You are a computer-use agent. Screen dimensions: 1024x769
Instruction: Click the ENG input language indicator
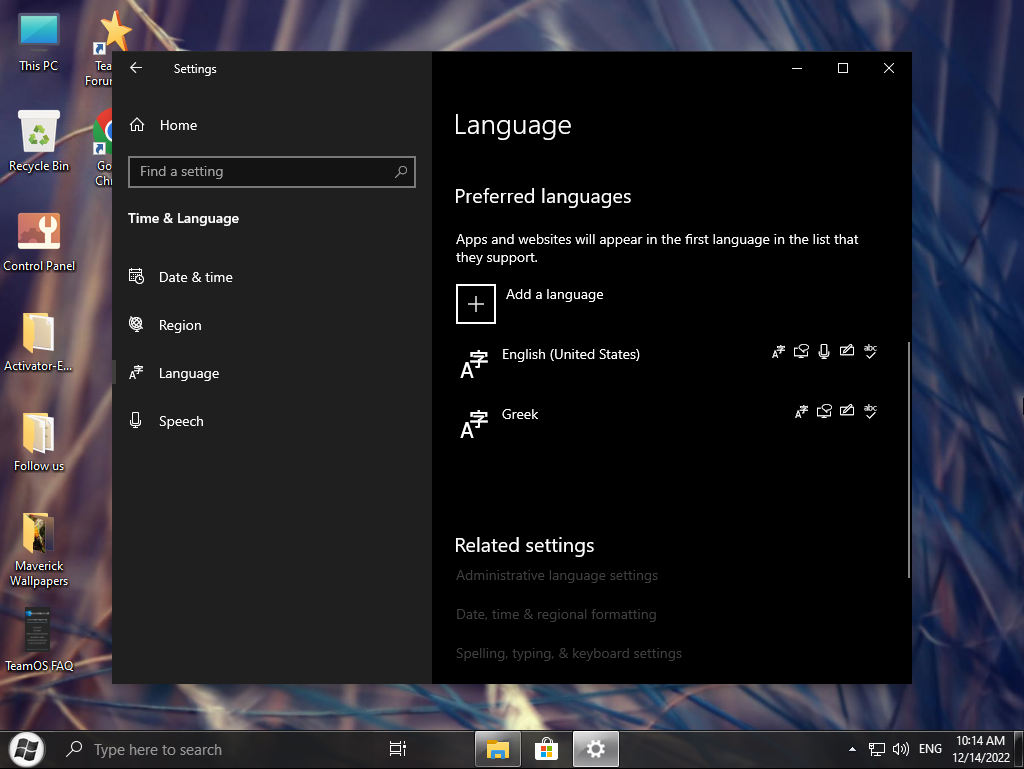(x=930, y=749)
